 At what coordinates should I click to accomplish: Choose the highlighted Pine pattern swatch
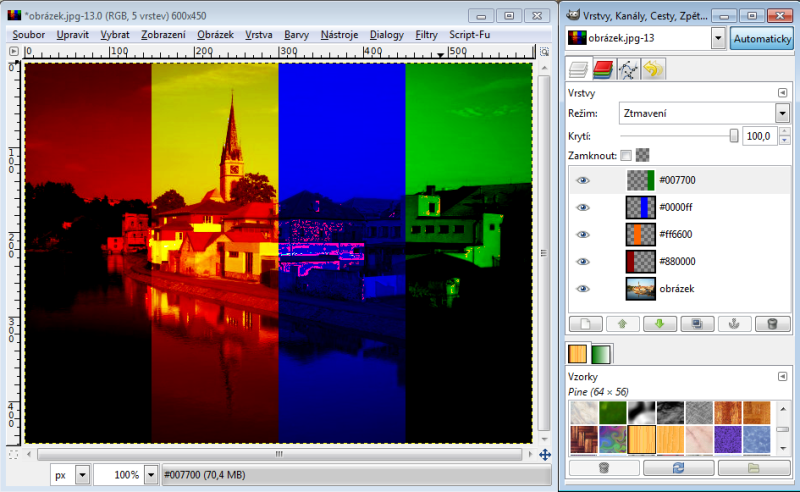[x=641, y=439]
